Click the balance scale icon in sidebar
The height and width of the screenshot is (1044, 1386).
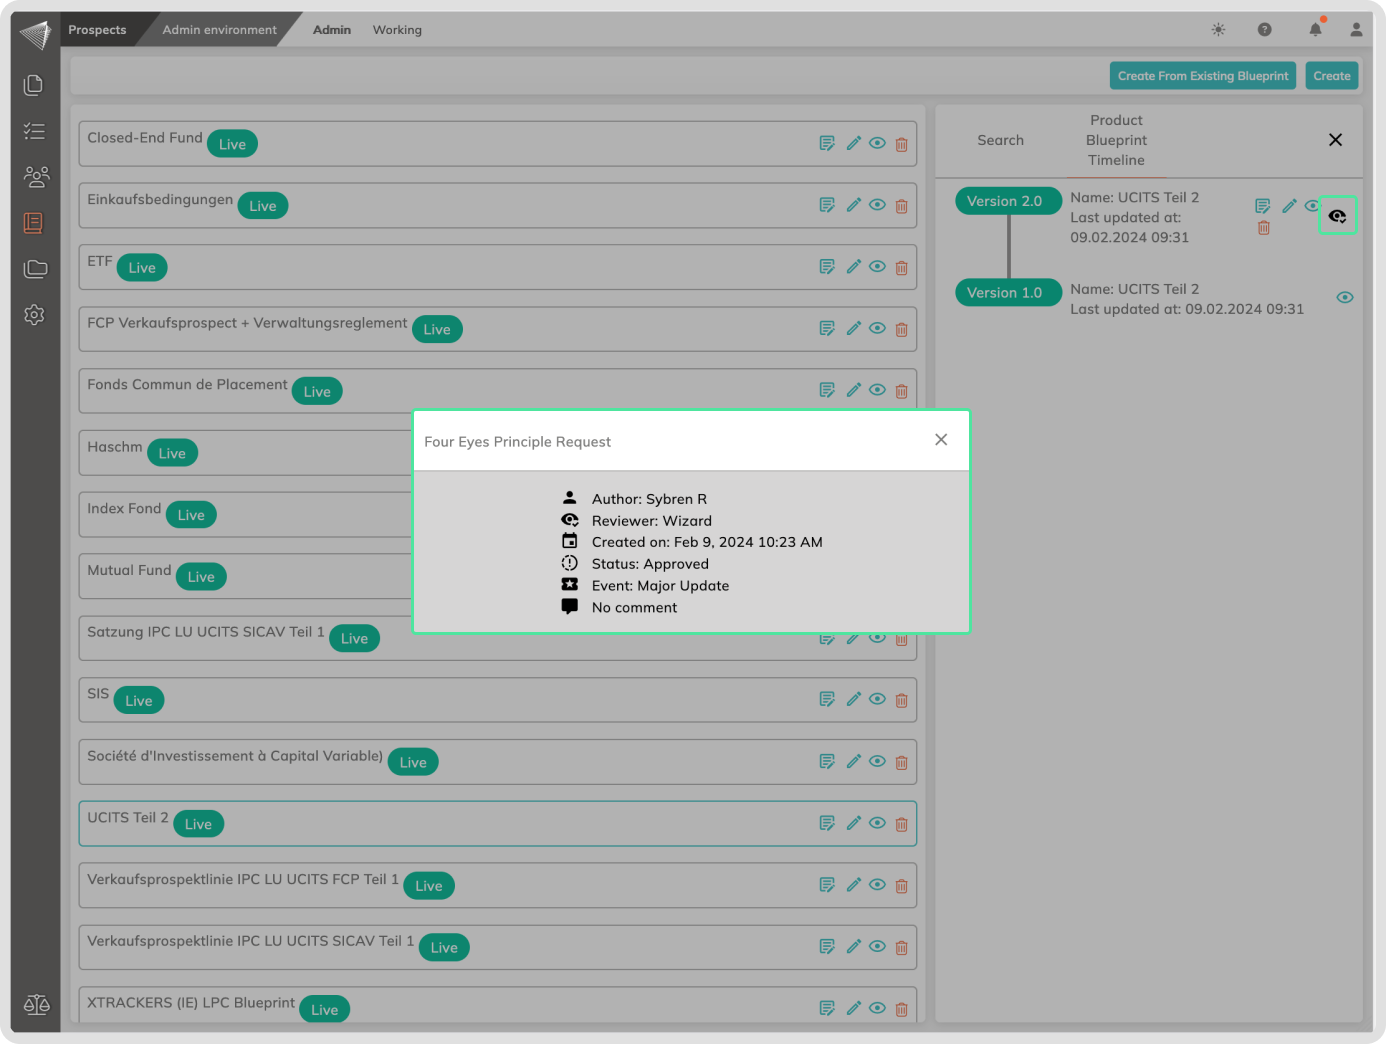pyautogui.click(x=37, y=1004)
